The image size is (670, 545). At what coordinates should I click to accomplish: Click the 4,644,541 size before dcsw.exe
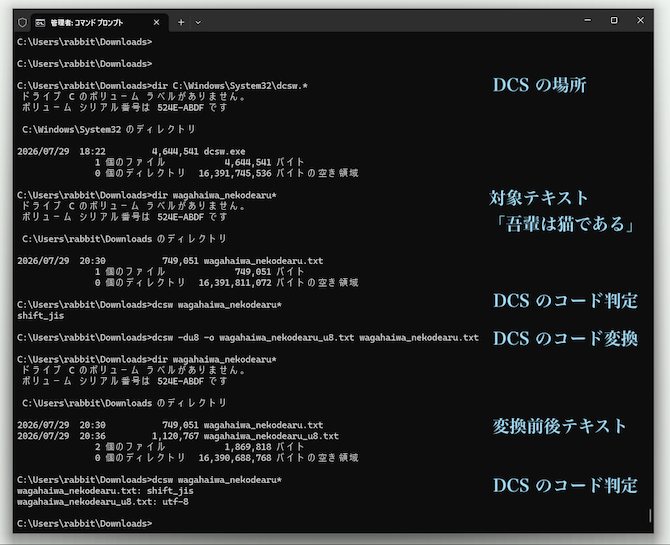coord(175,151)
